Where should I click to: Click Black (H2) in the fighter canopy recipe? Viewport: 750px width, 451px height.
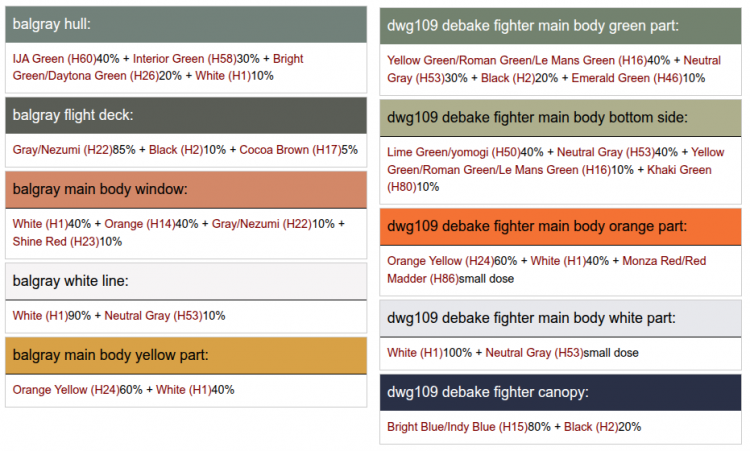pyautogui.click(x=592, y=427)
